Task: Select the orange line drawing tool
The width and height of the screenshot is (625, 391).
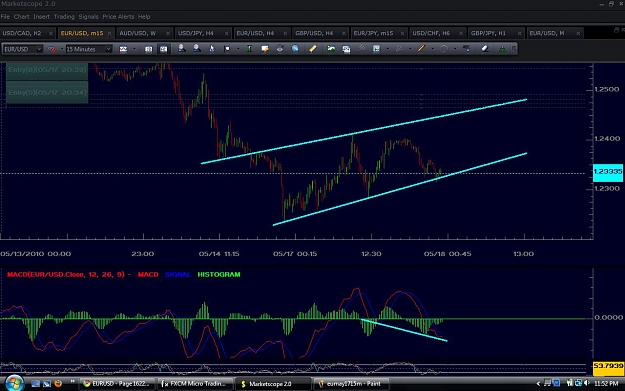Action: coord(421,49)
